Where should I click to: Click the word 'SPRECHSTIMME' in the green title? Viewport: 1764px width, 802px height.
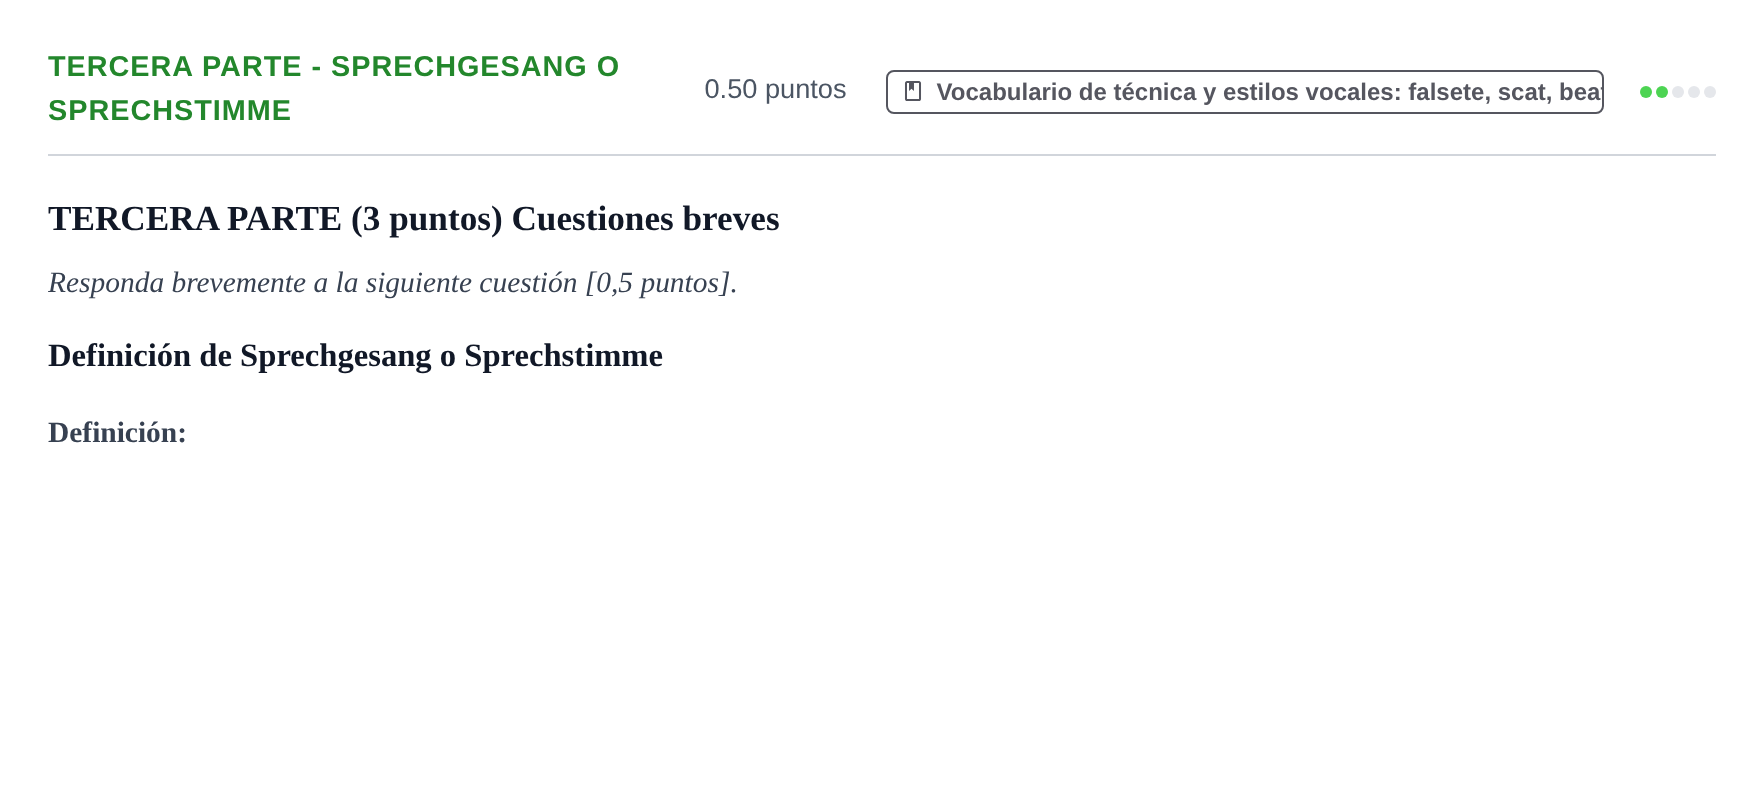tap(170, 110)
